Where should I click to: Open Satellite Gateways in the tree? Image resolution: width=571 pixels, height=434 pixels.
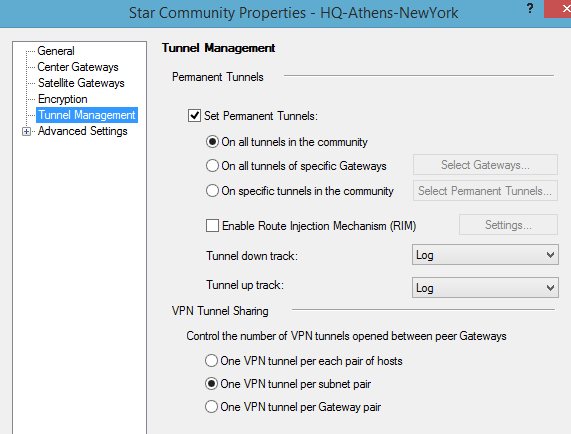(81, 83)
